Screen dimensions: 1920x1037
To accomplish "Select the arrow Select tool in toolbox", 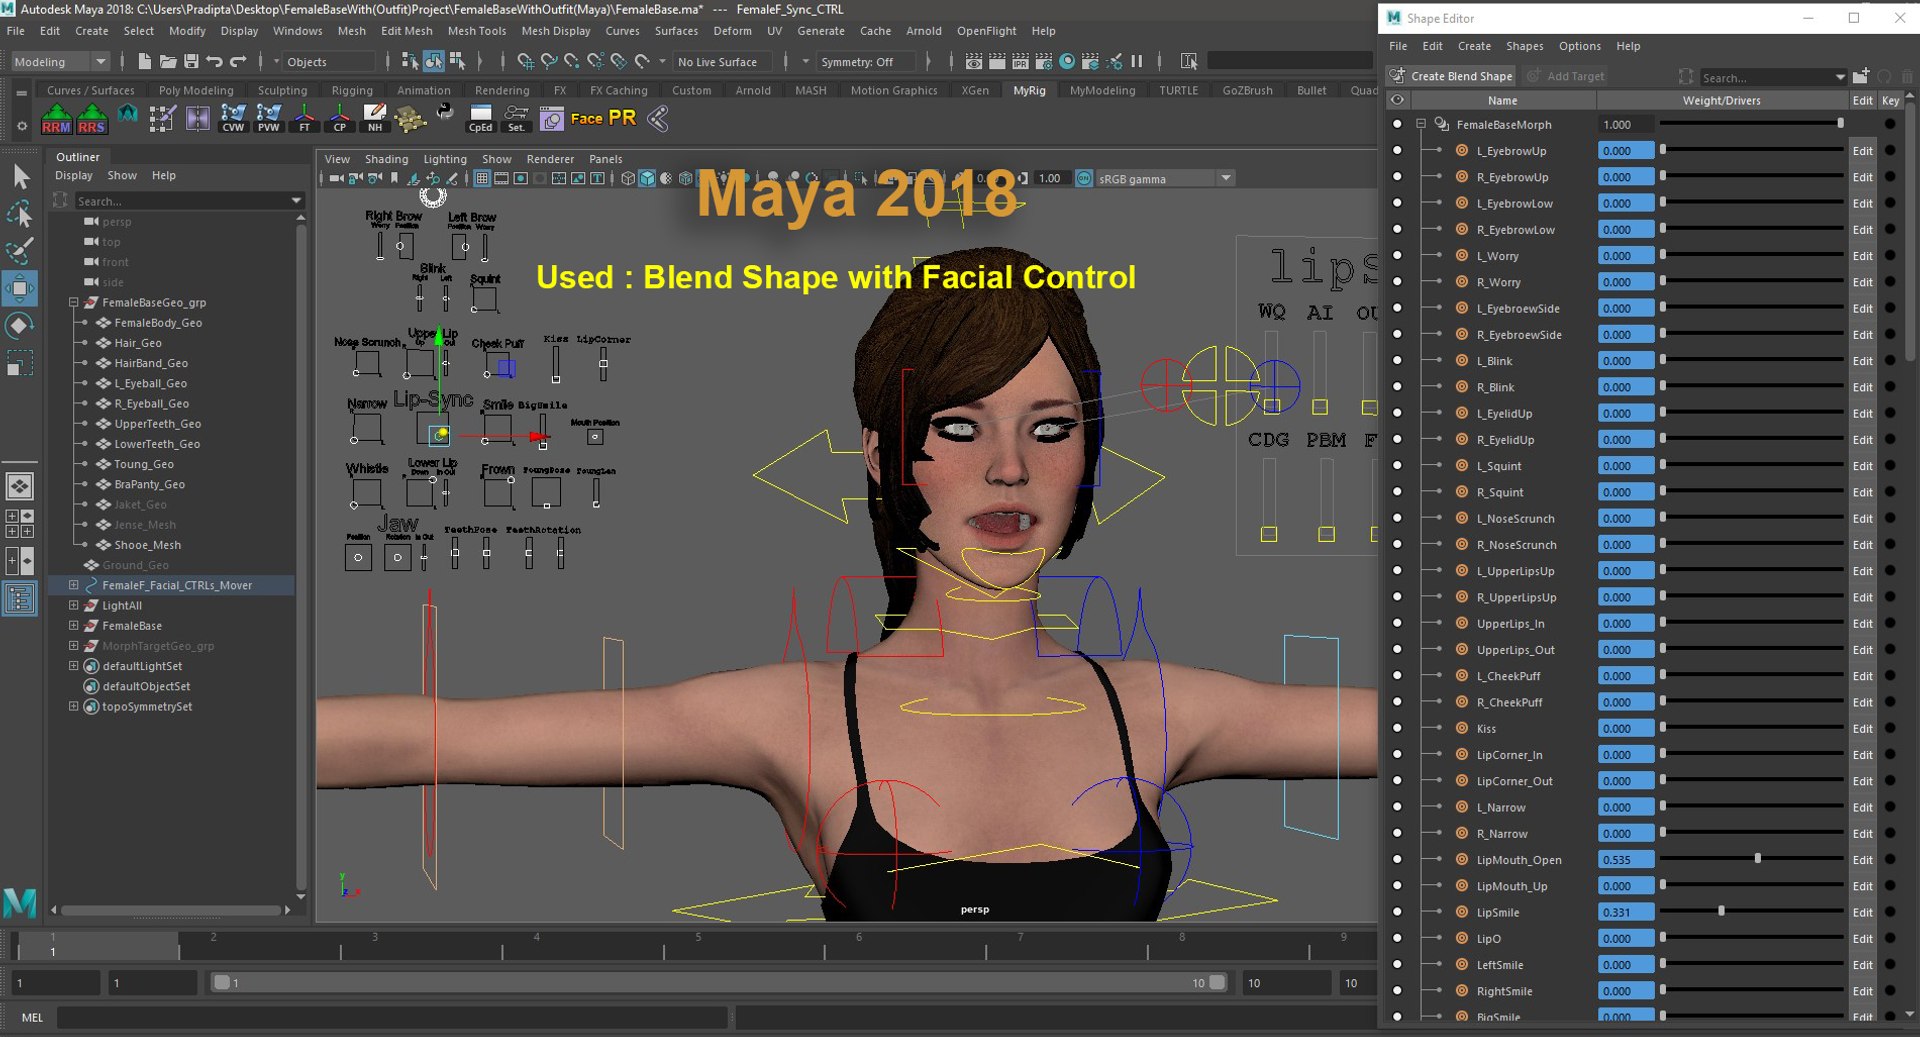I will 20,177.
